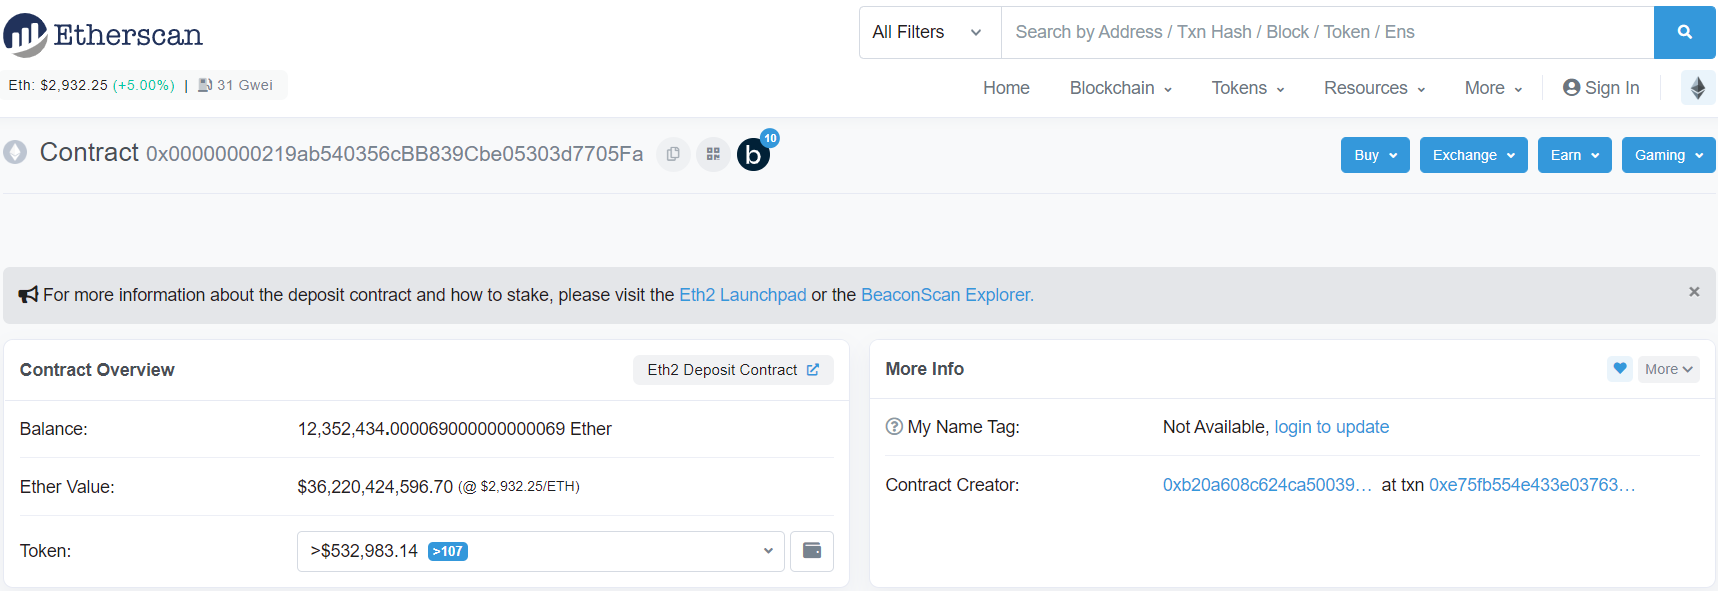Open contract creator address 0xb20a608c624ca50039

(1267, 485)
